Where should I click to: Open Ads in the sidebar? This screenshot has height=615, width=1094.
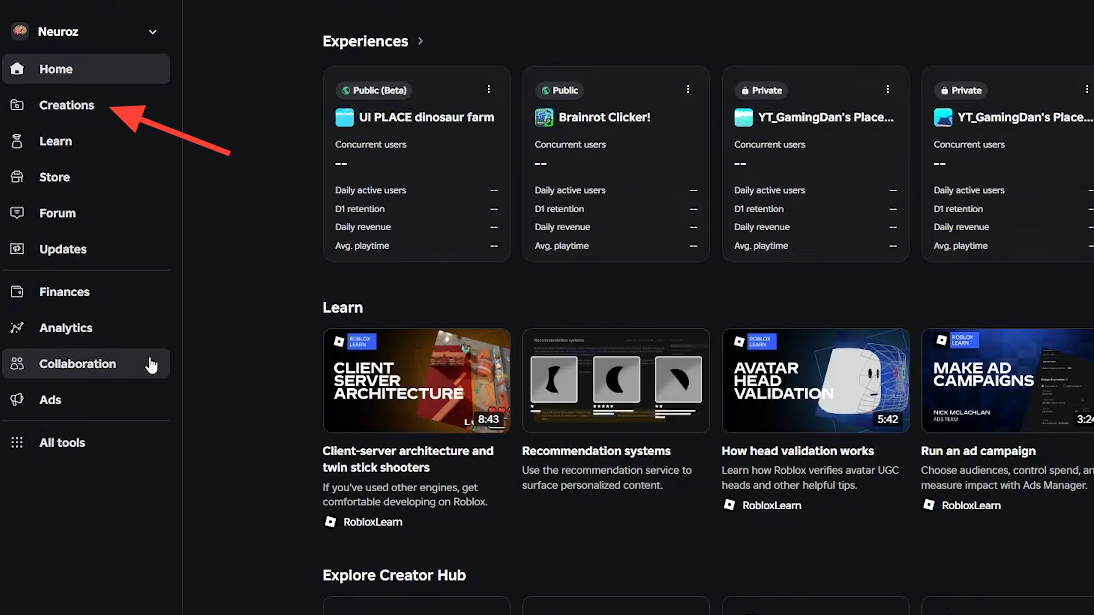click(86, 400)
